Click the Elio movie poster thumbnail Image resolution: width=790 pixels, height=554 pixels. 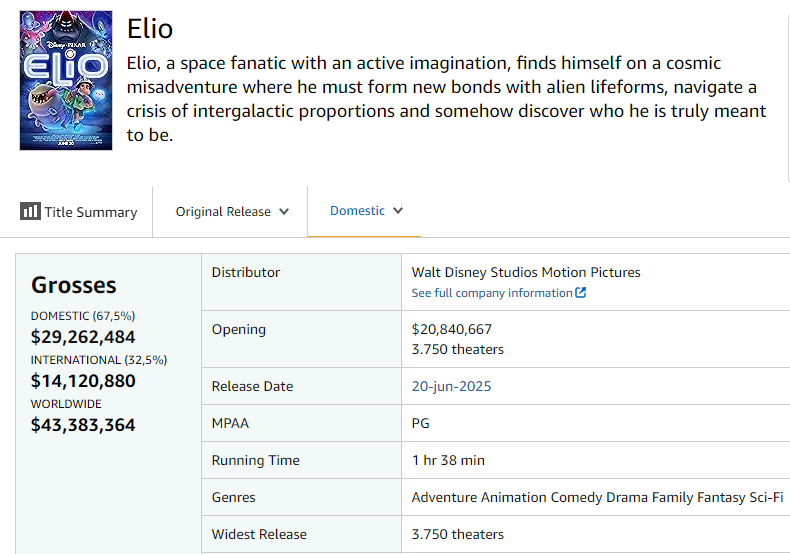point(66,81)
